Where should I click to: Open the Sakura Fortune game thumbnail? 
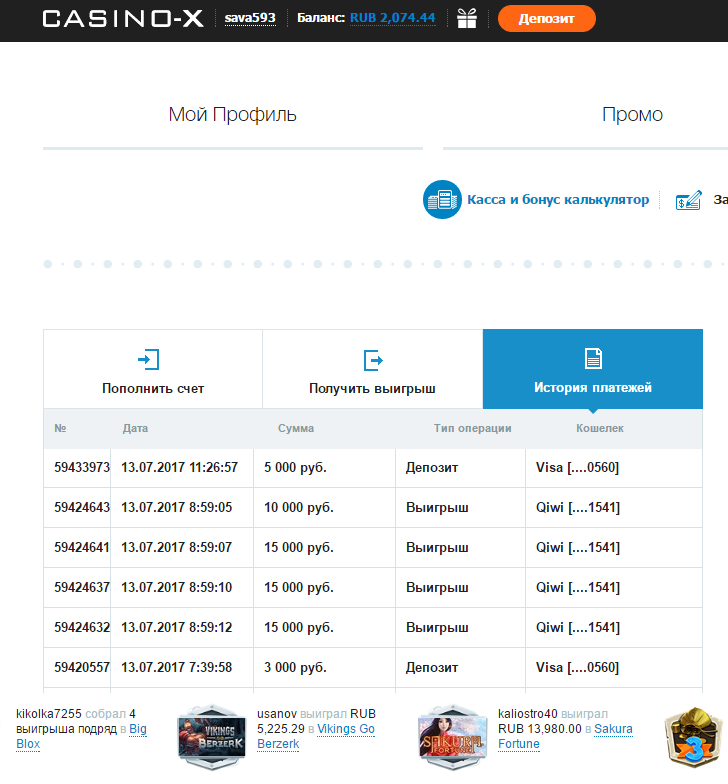452,737
